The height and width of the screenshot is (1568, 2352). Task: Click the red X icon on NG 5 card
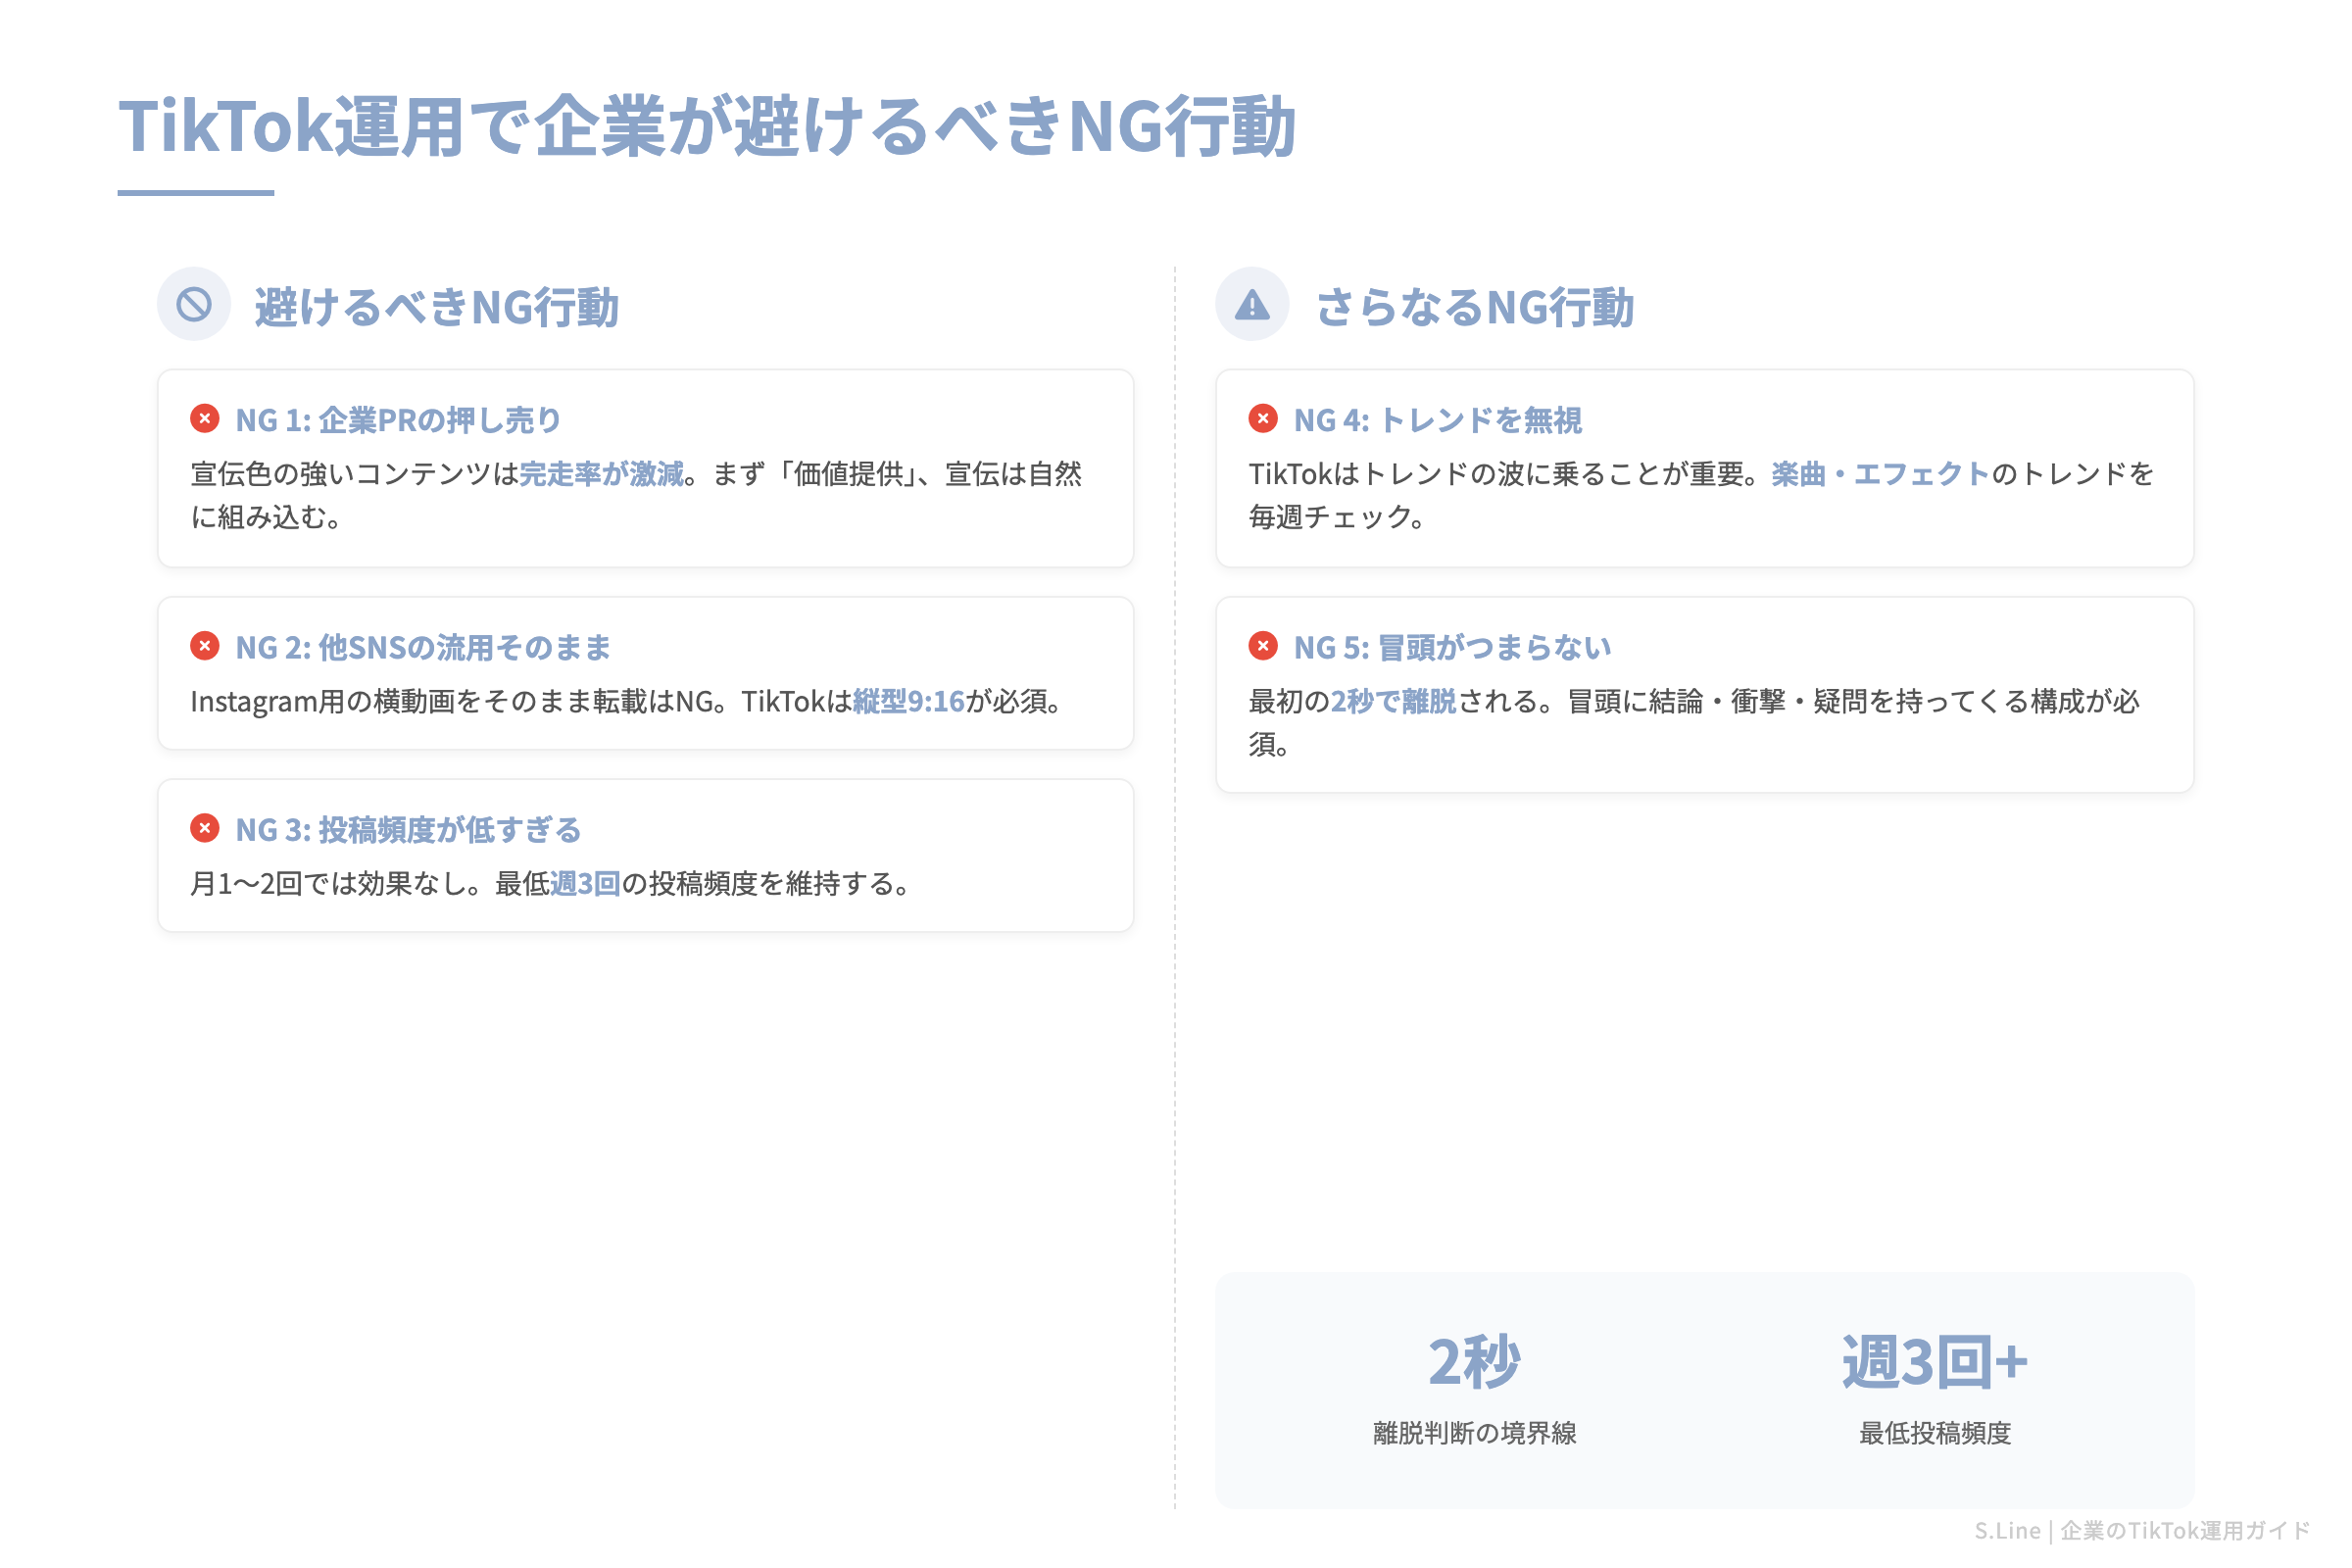tap(1266, 647)
